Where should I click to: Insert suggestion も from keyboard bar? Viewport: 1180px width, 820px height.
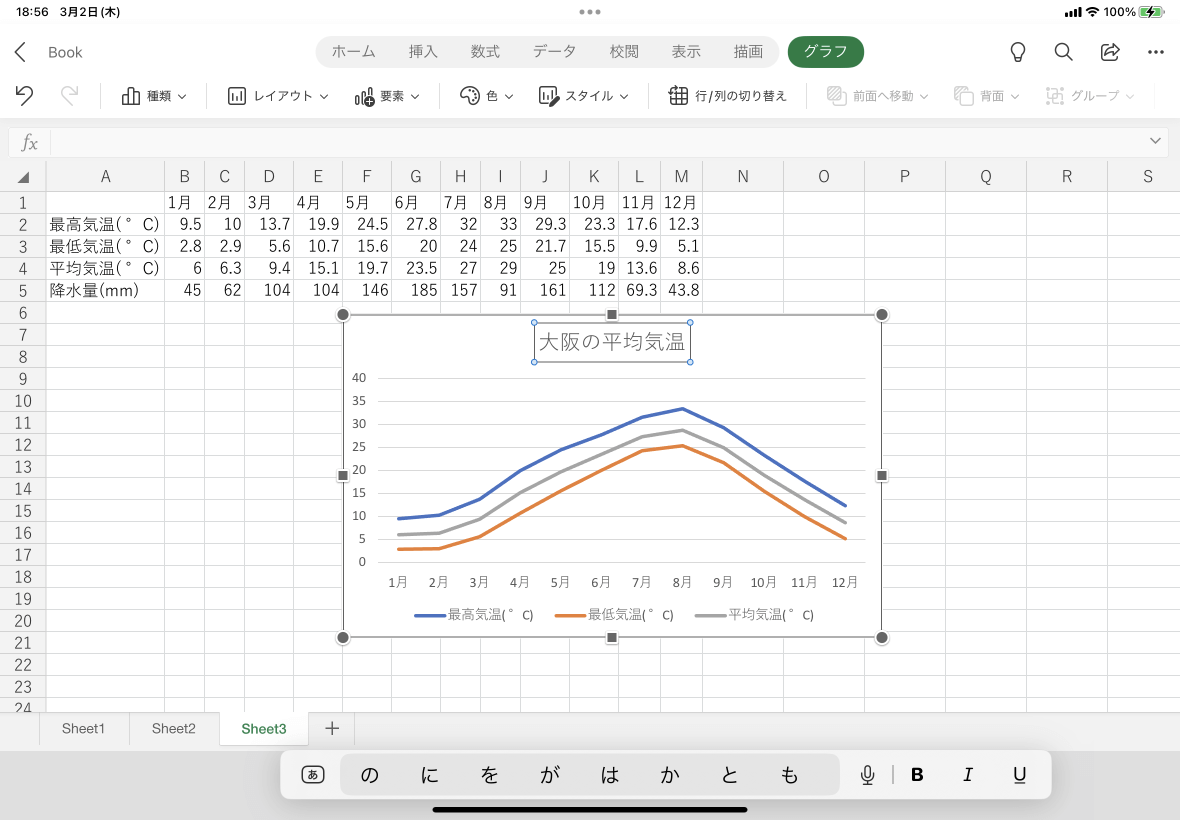pyautogui.click(x=789, y=775)
